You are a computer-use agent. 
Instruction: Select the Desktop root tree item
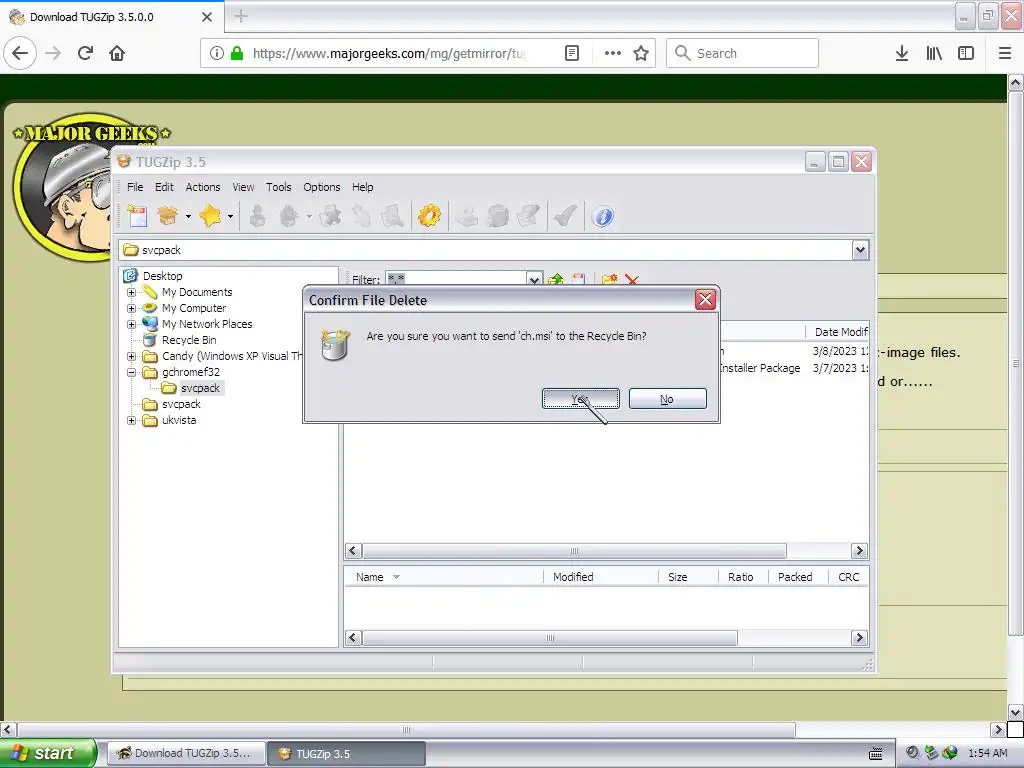163,276
